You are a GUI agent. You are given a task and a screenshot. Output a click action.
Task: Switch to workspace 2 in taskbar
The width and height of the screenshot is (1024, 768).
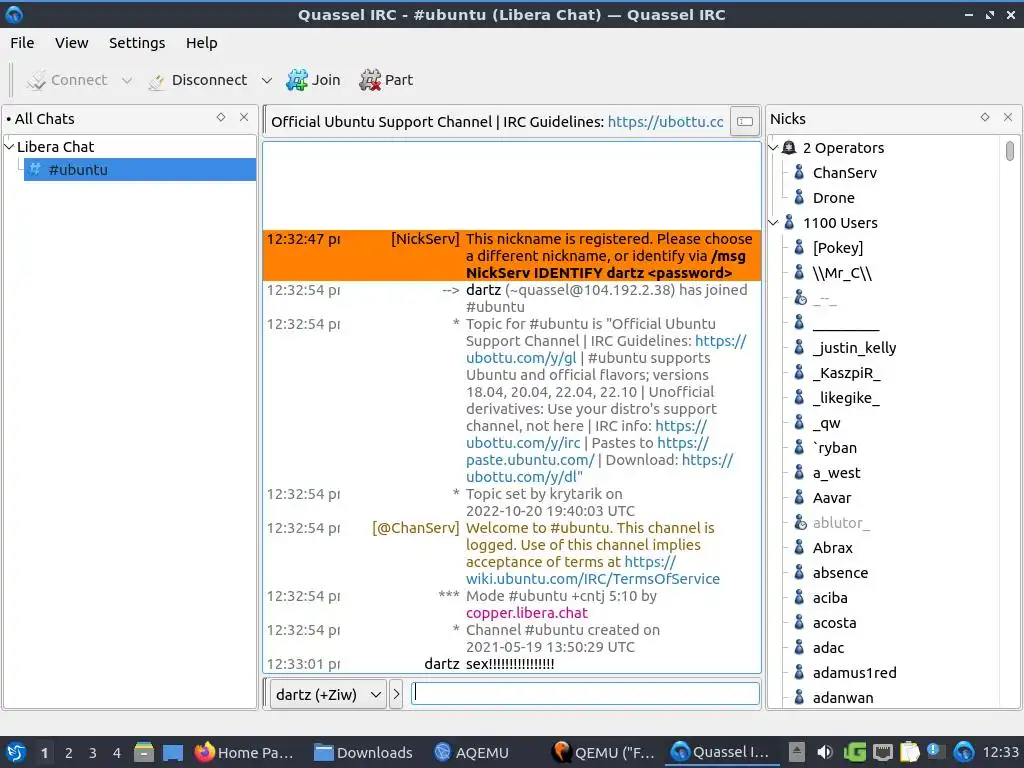(69, 753)
